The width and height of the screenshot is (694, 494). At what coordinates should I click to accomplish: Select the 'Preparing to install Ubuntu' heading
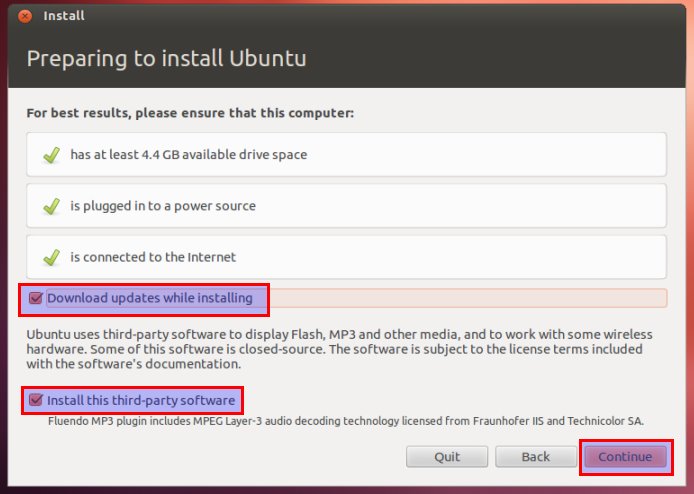point(166,58)
